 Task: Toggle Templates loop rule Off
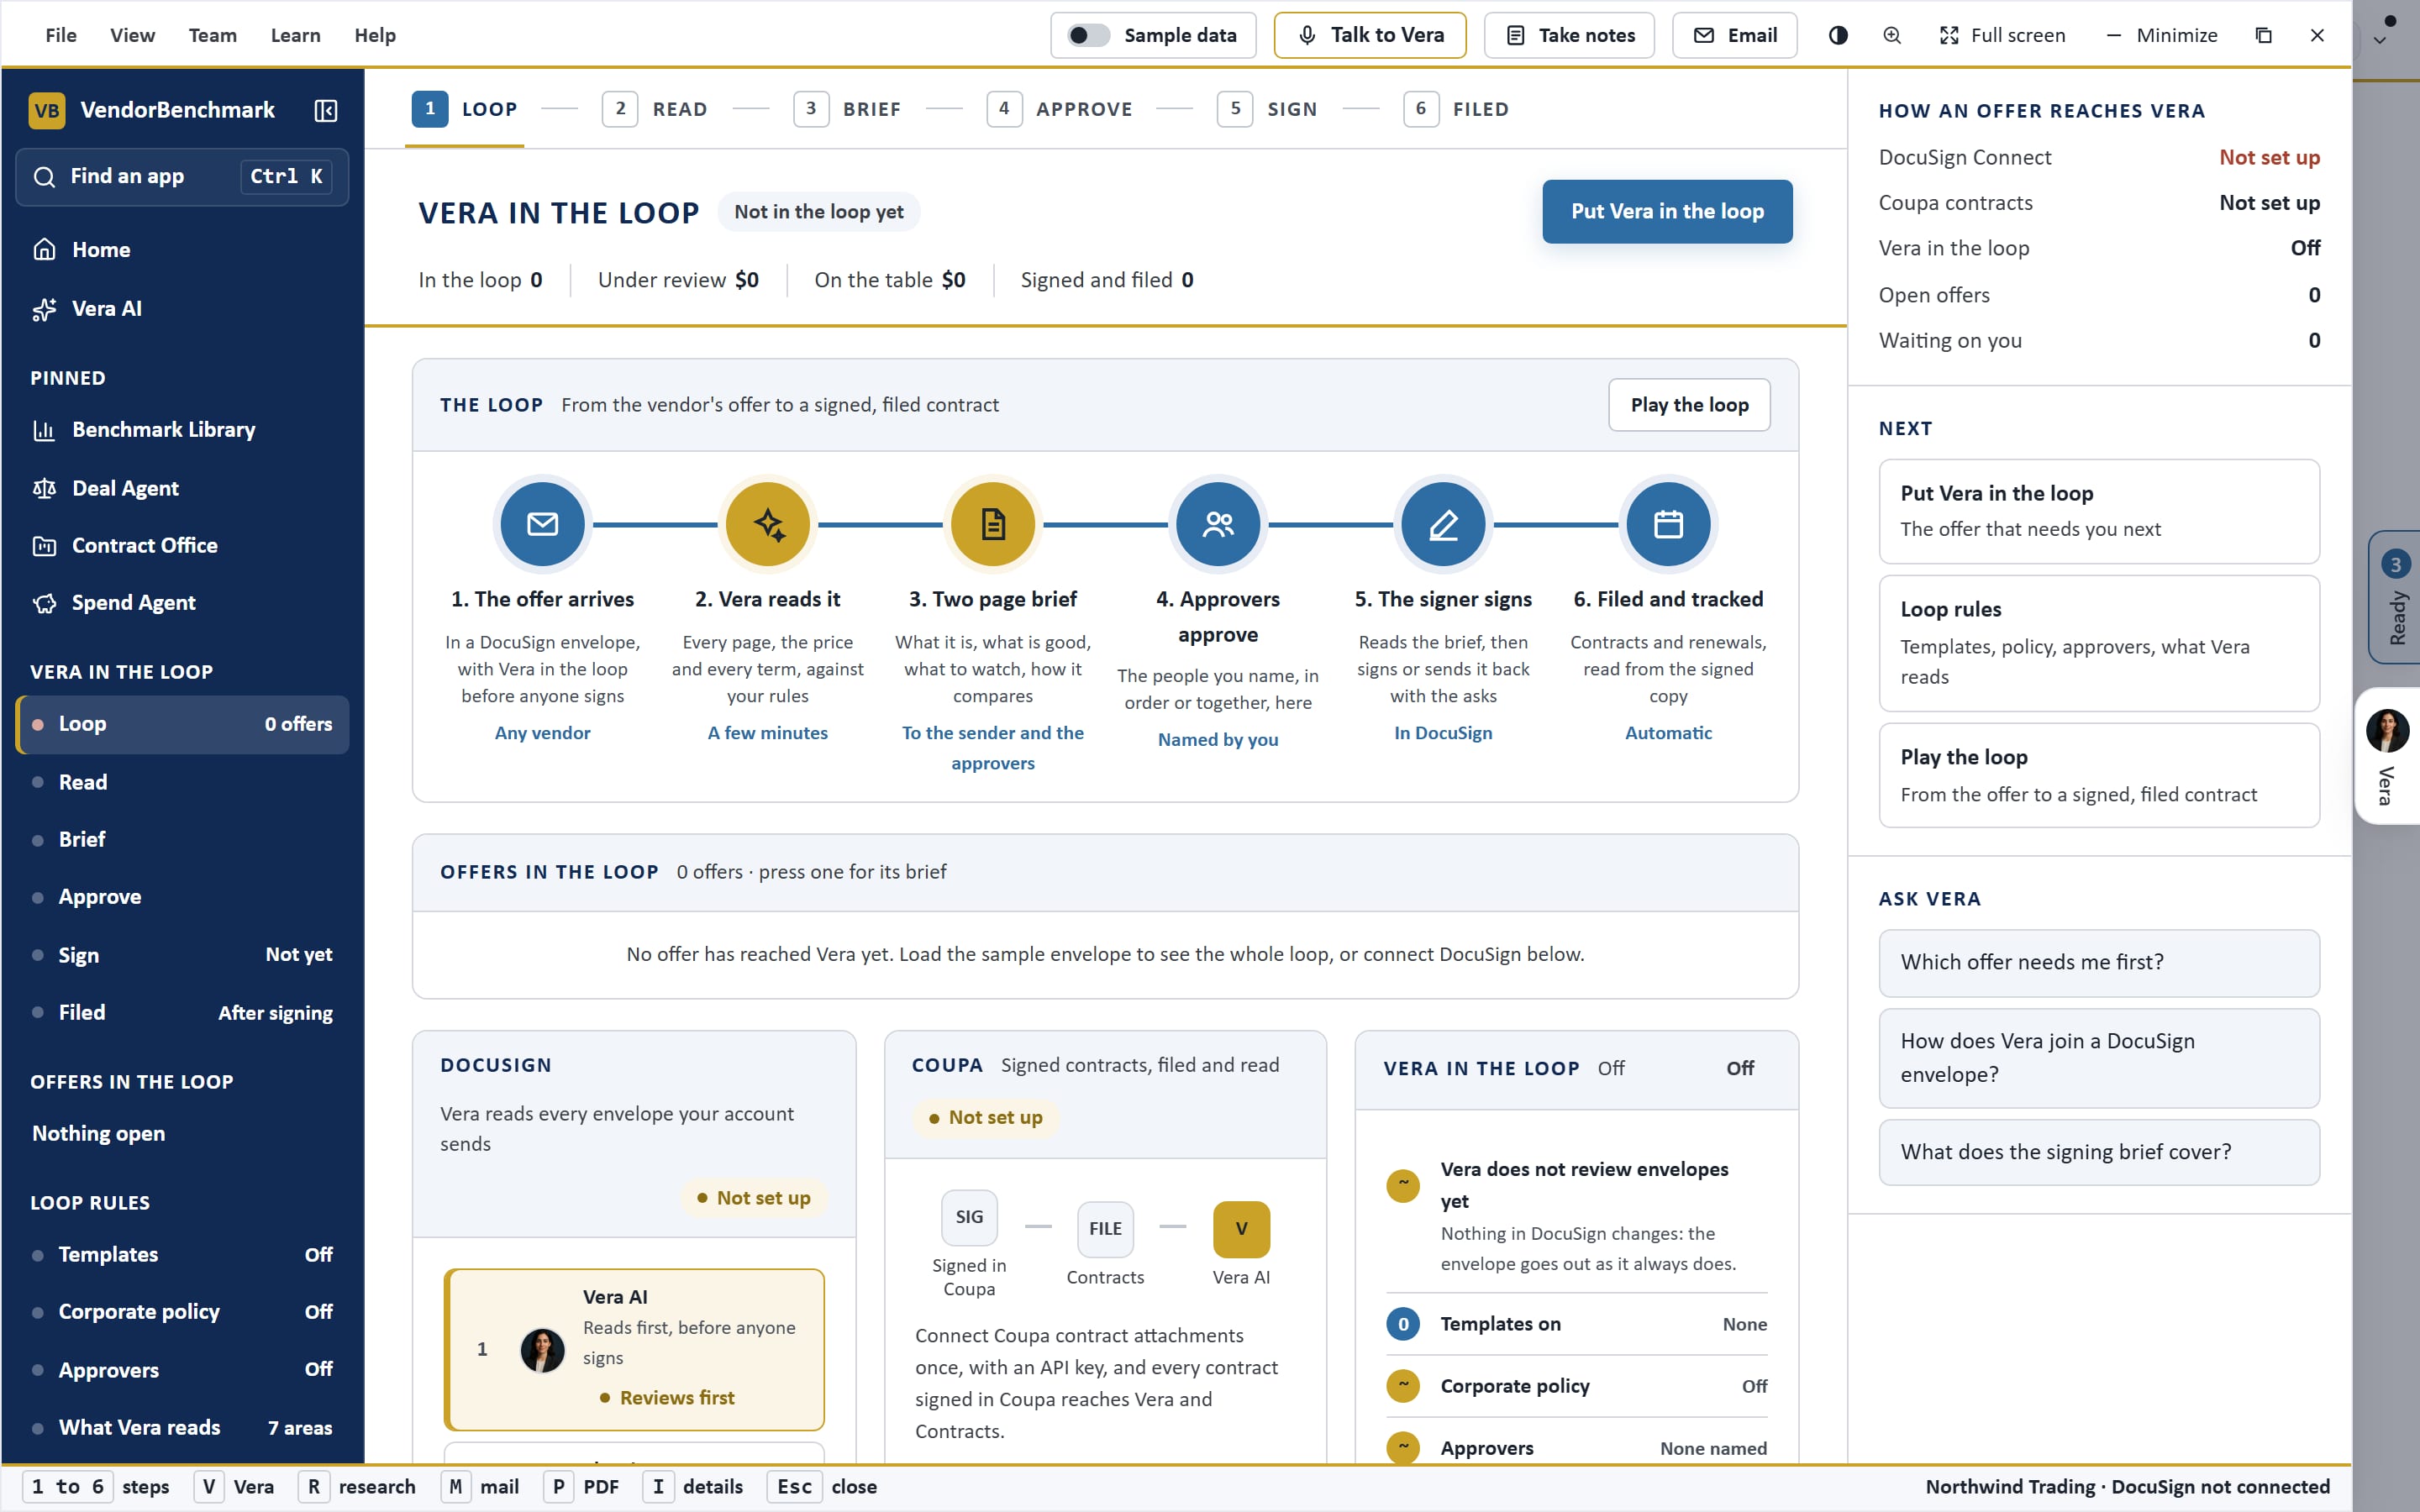pos(182,1254)
